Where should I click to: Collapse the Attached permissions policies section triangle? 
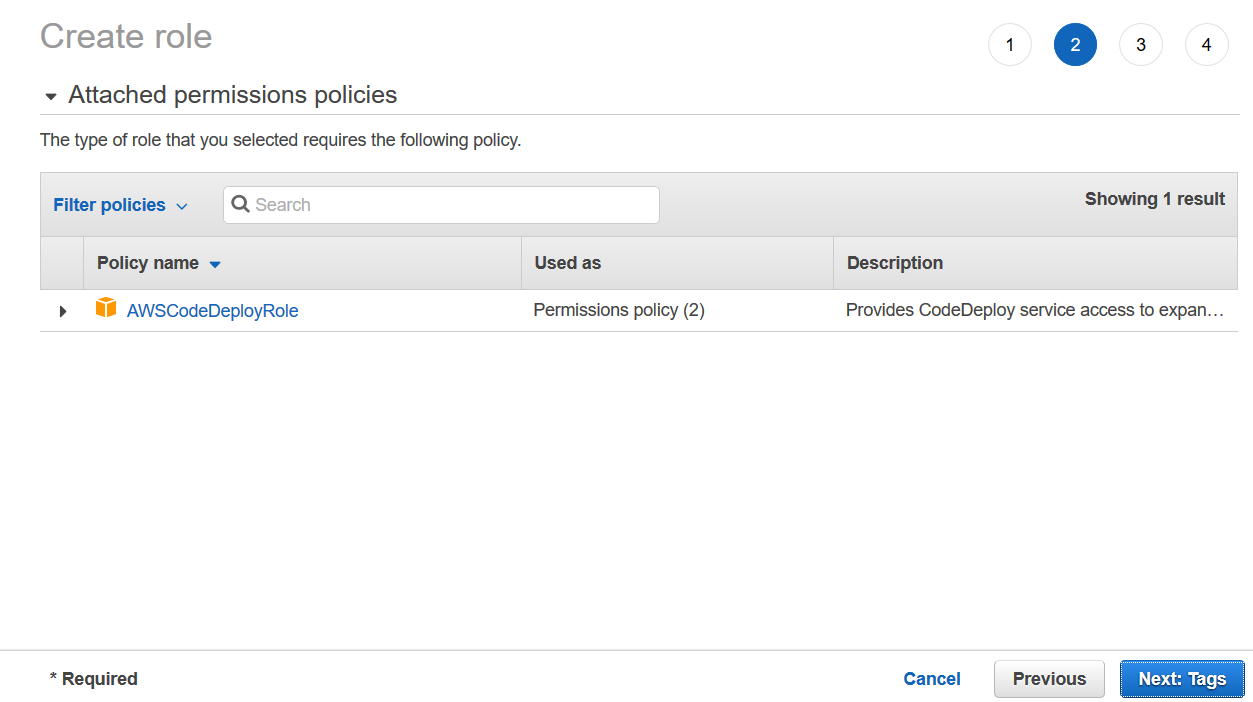tap(51, 97)
